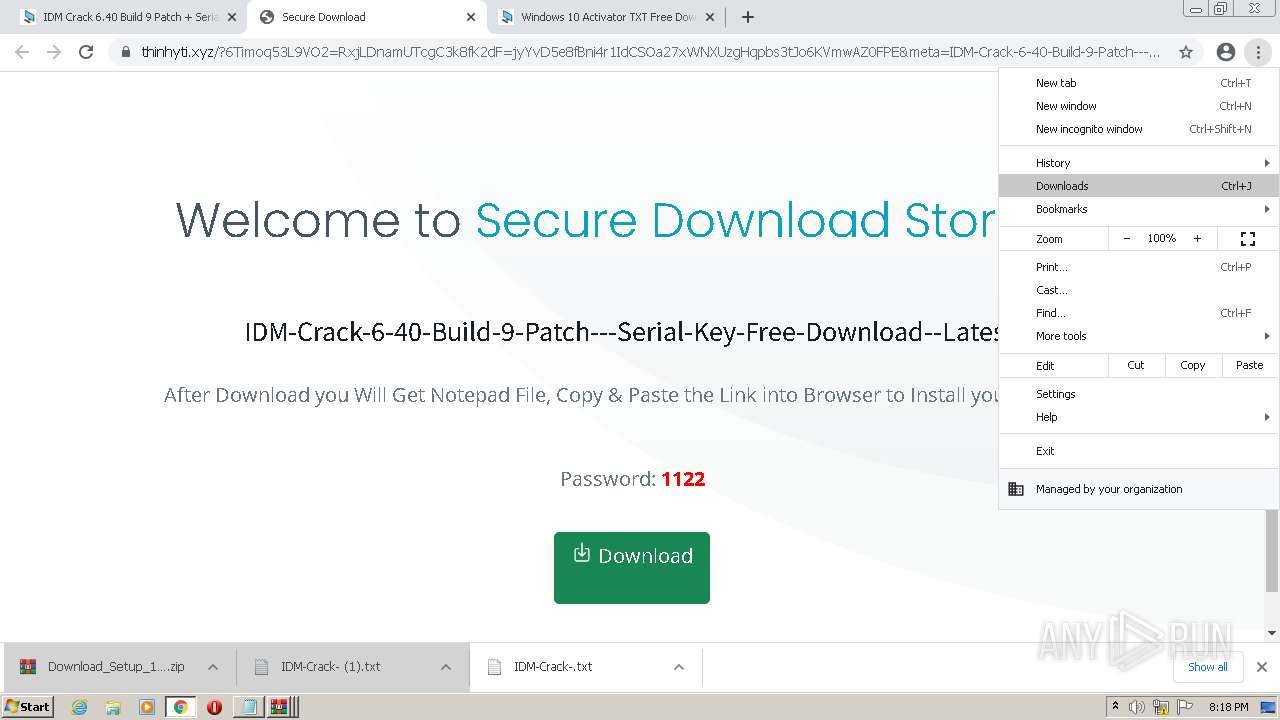The width and height of the screenshot is (1280, 720).
Task: Select New incognito window menu entry
Action: 1139,129
